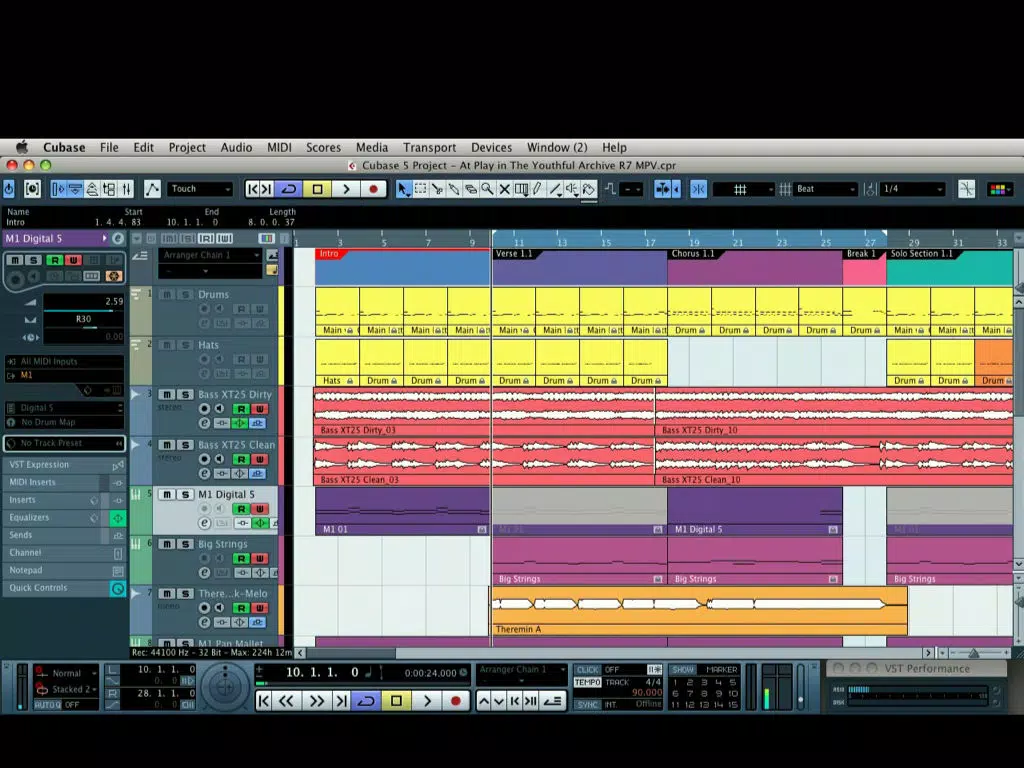
Task: Select the Play speaker tool in toolbar
Action: (572, 189)
